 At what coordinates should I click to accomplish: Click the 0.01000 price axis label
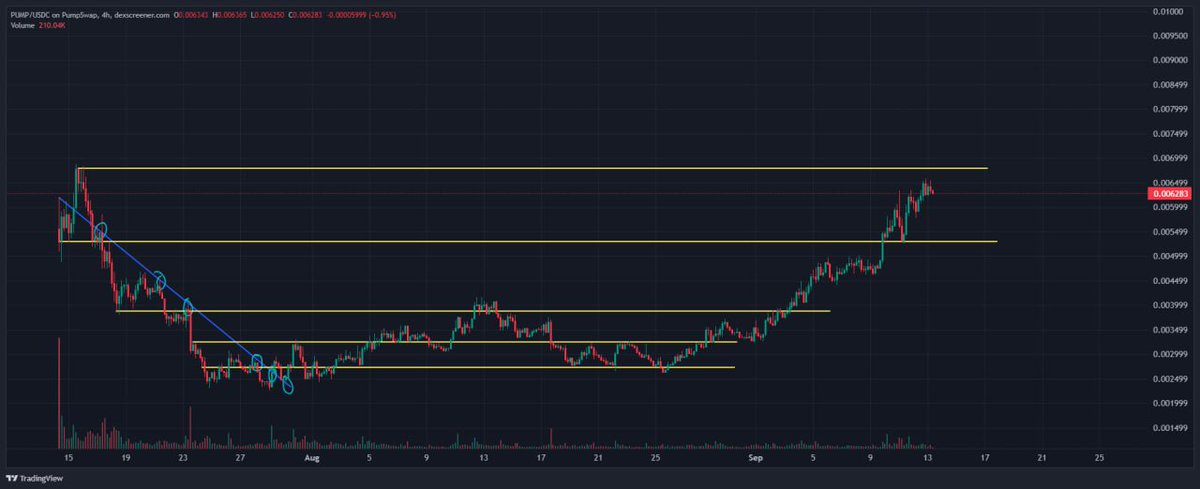pyautogui.click(x=1167, y=11)
